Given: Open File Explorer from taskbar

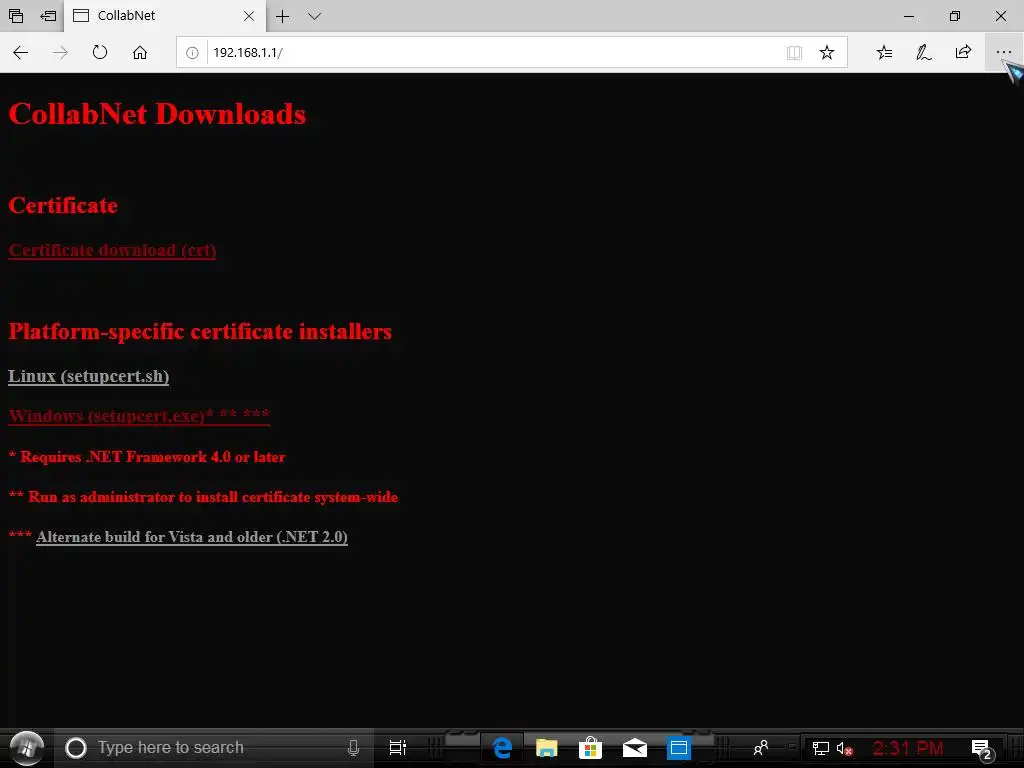Looking at the screenshot, I should pyautogui.click(x=547, y=748).
